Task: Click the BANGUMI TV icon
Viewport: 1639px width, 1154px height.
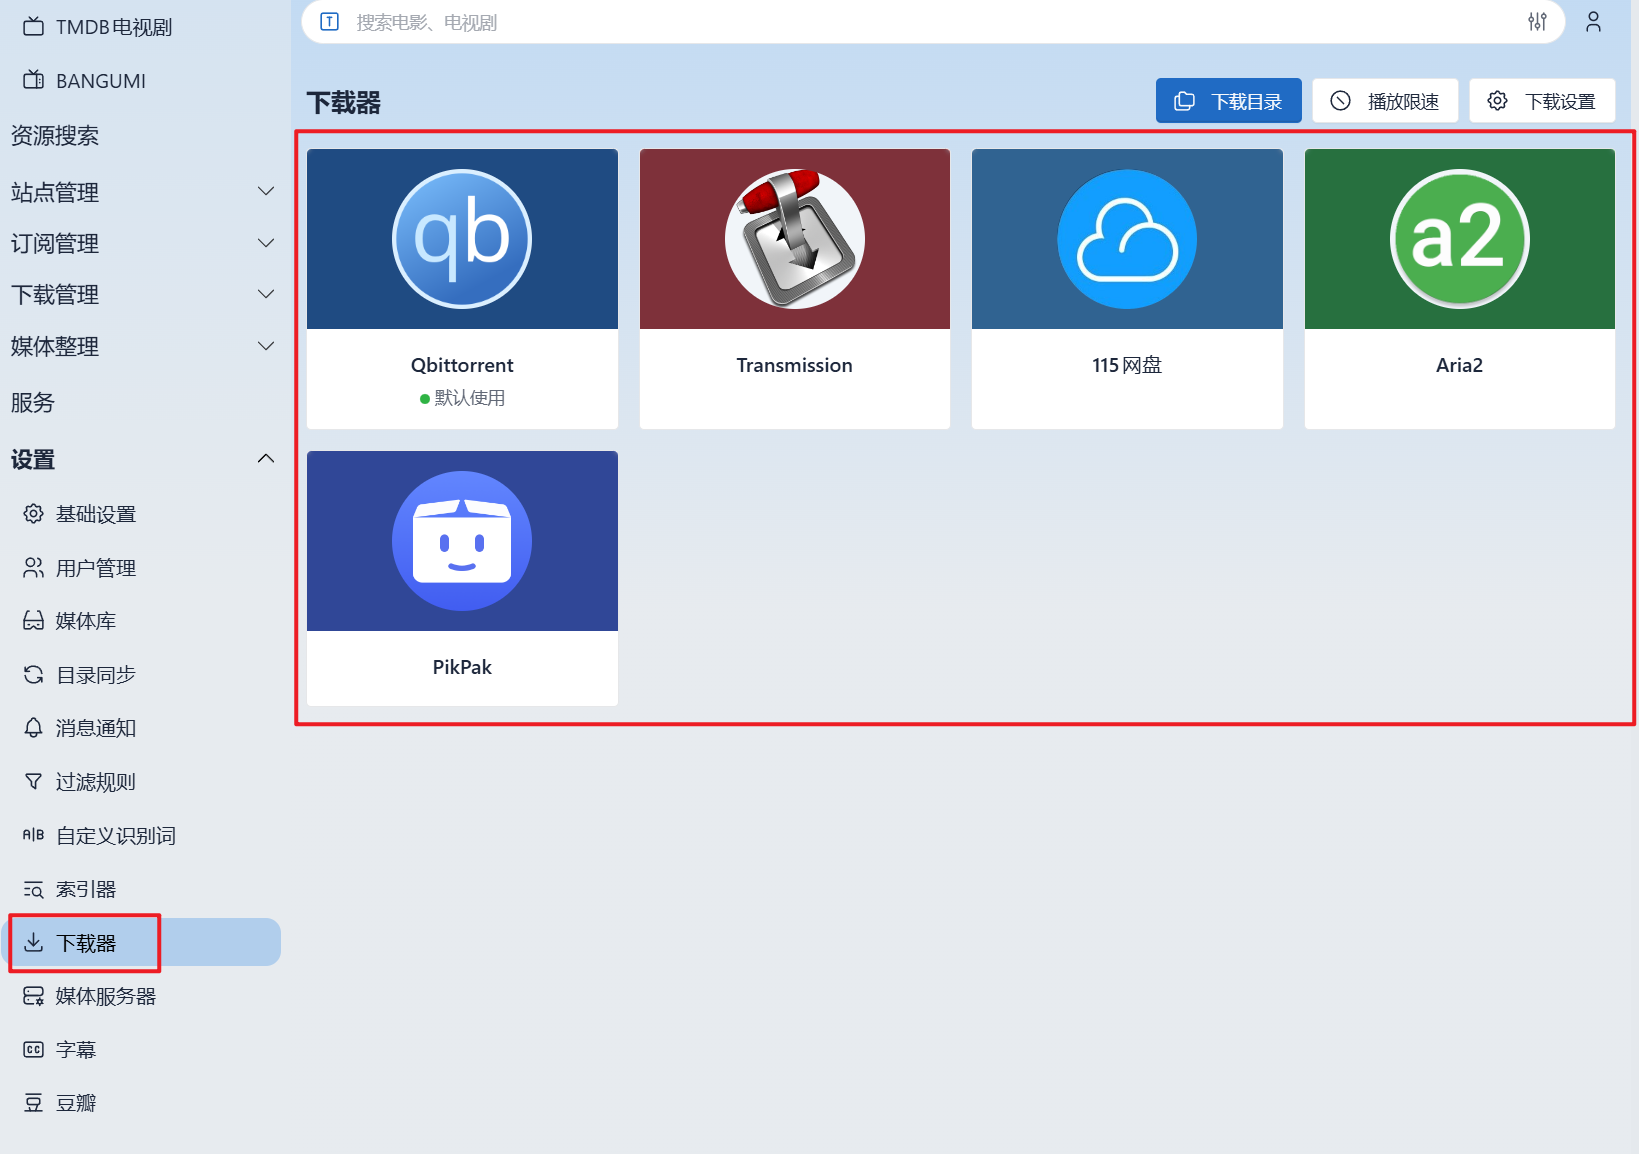Action: point(33,80)
